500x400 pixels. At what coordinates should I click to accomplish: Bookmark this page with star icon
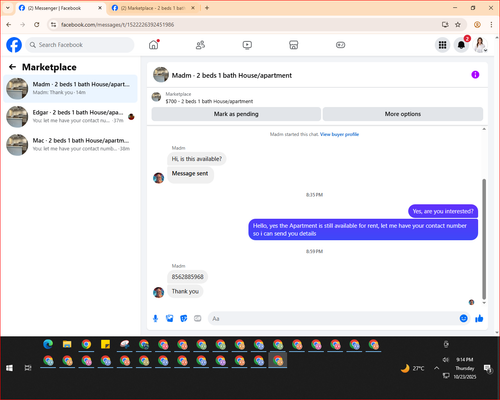(458, 25)
